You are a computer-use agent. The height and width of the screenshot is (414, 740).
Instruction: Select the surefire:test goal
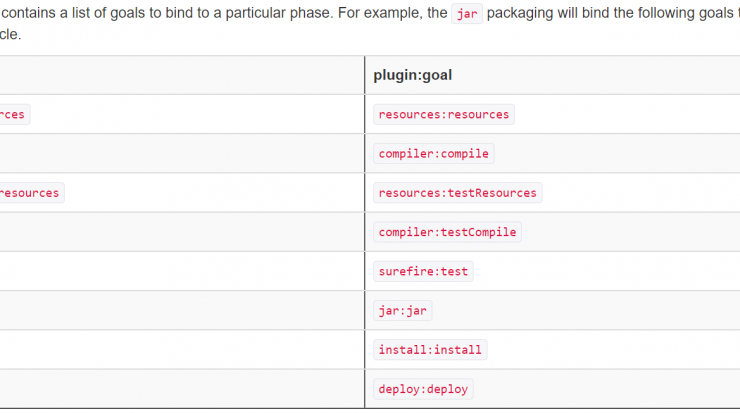[x=423, y=271]
